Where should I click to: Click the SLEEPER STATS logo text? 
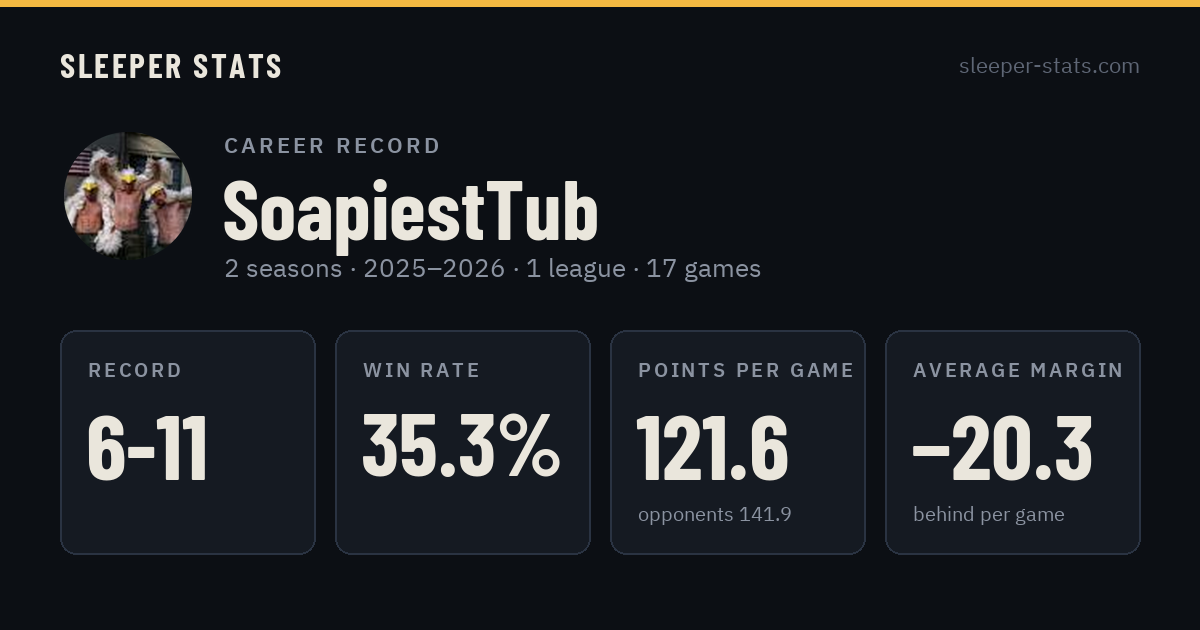(171, 66)
